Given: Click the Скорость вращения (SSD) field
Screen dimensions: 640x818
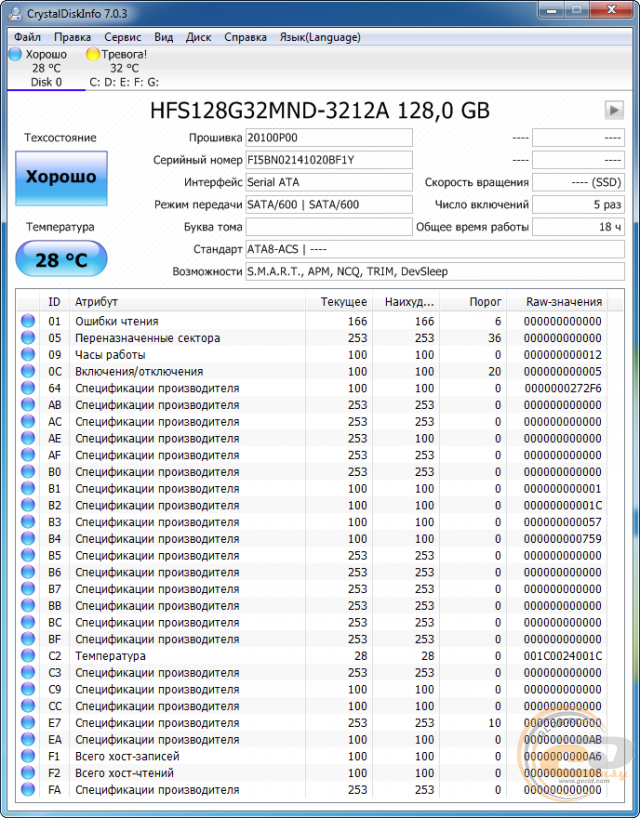Looking at the screenshot, I should coord(578,183).
